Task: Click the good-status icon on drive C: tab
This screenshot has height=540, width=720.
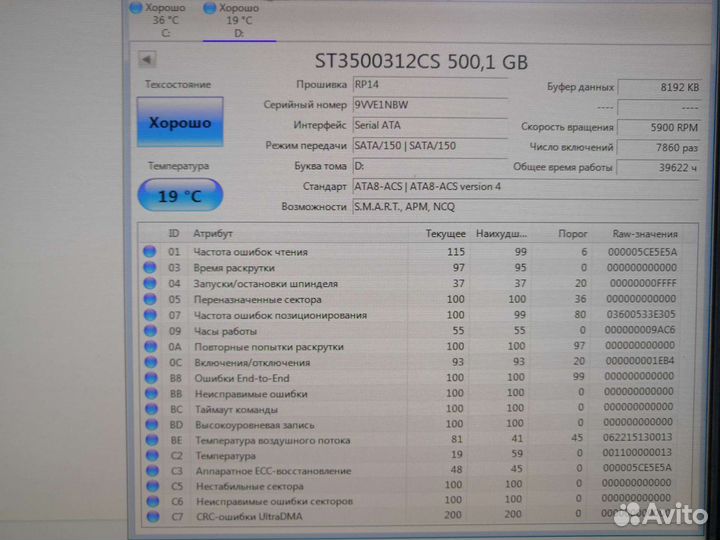Action: click(136, 8)
